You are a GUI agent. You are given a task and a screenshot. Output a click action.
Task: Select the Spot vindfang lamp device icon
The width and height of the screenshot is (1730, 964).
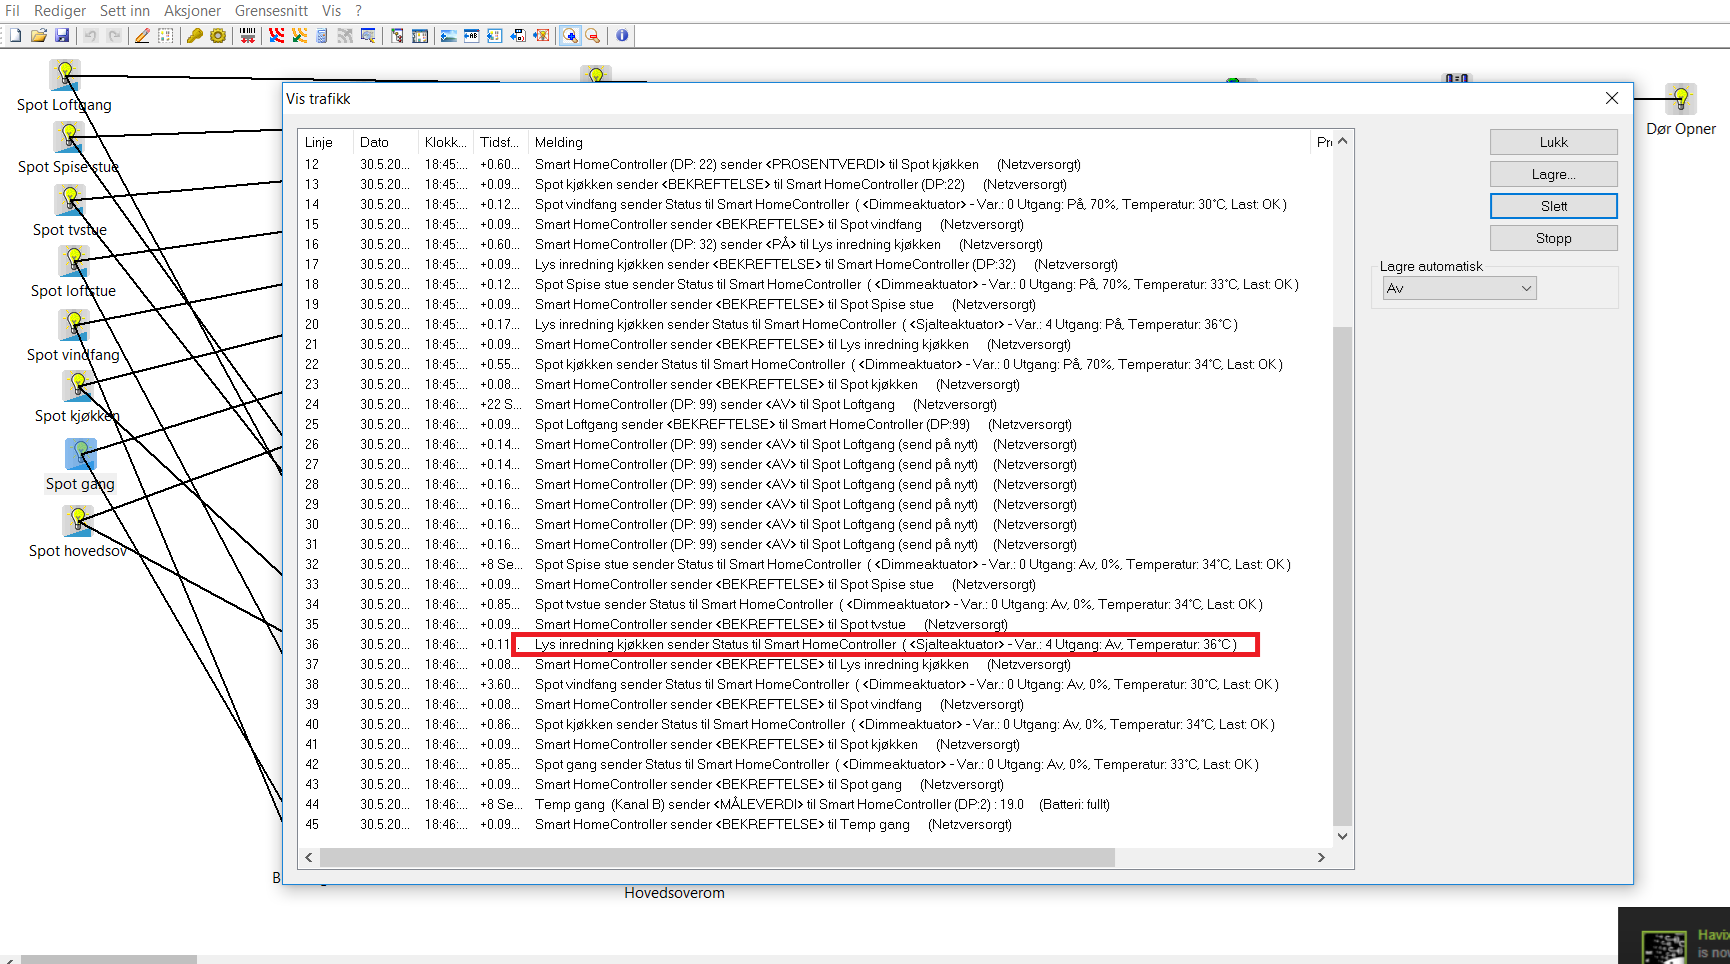click(x=73, y=325)
